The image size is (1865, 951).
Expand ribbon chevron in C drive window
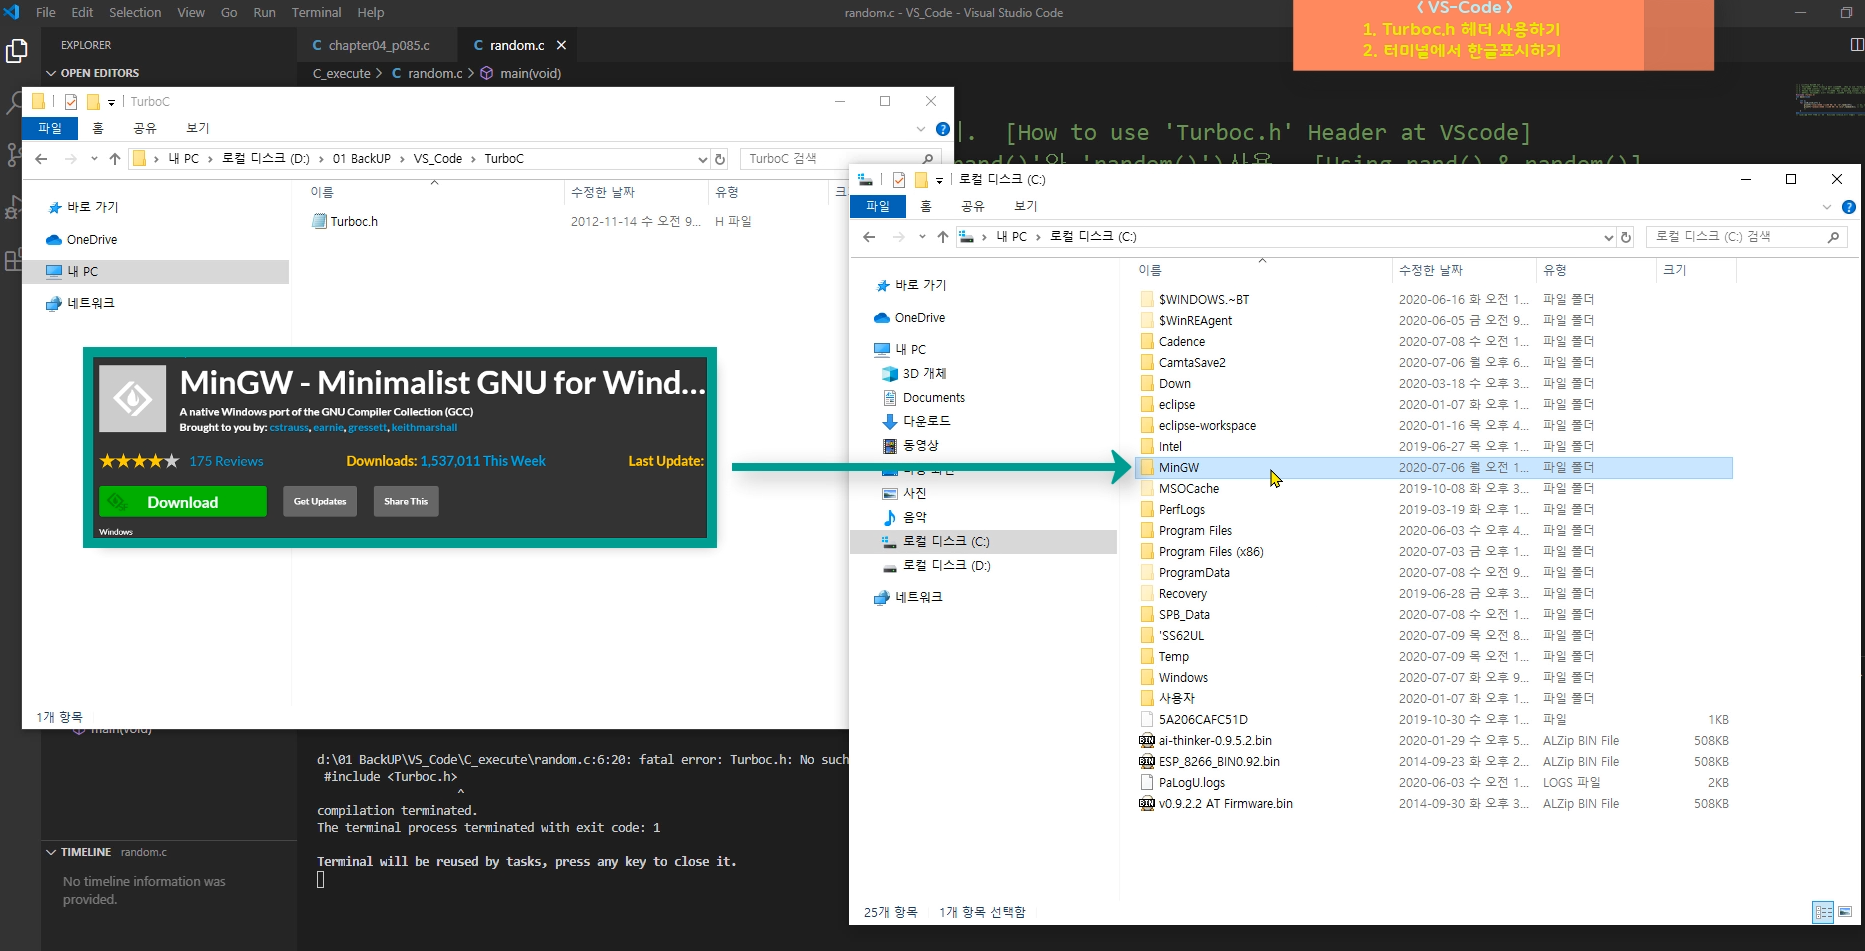point(1827,207)
